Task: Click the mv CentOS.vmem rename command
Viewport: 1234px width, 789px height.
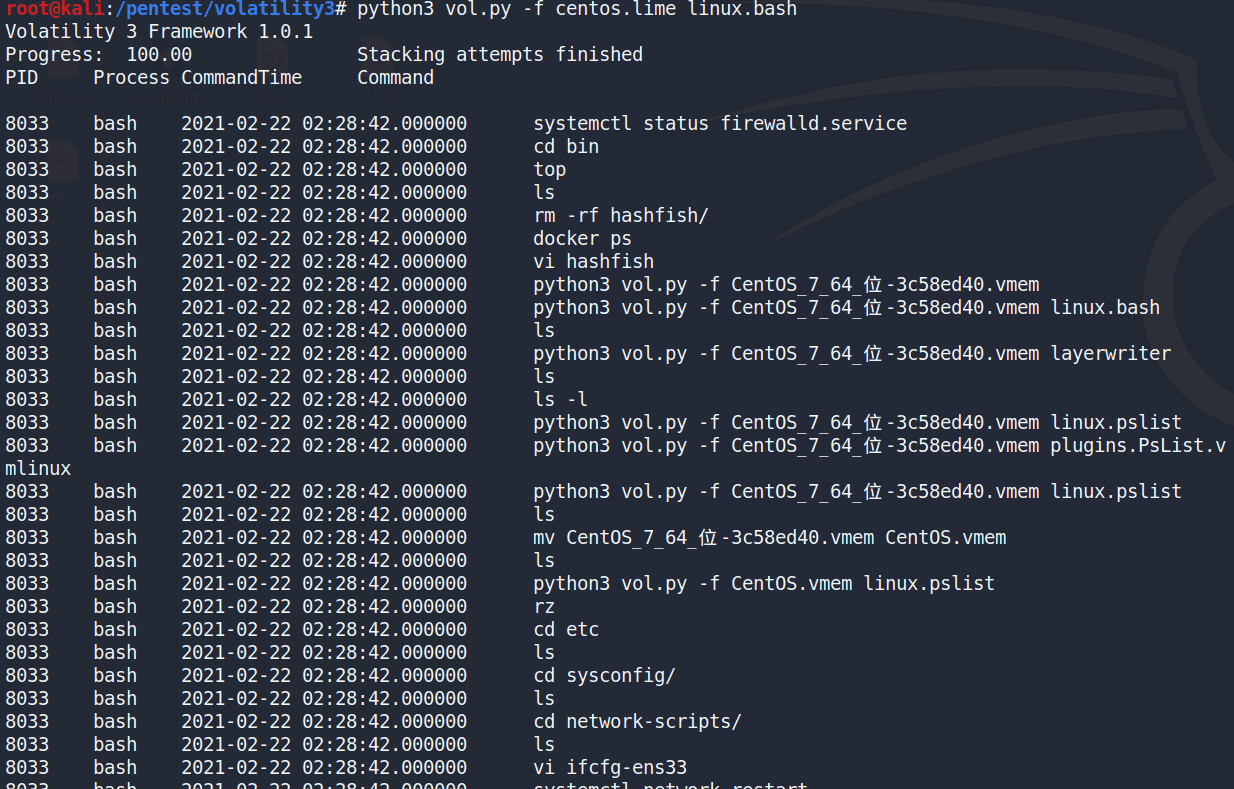Action: pos(769,538)
